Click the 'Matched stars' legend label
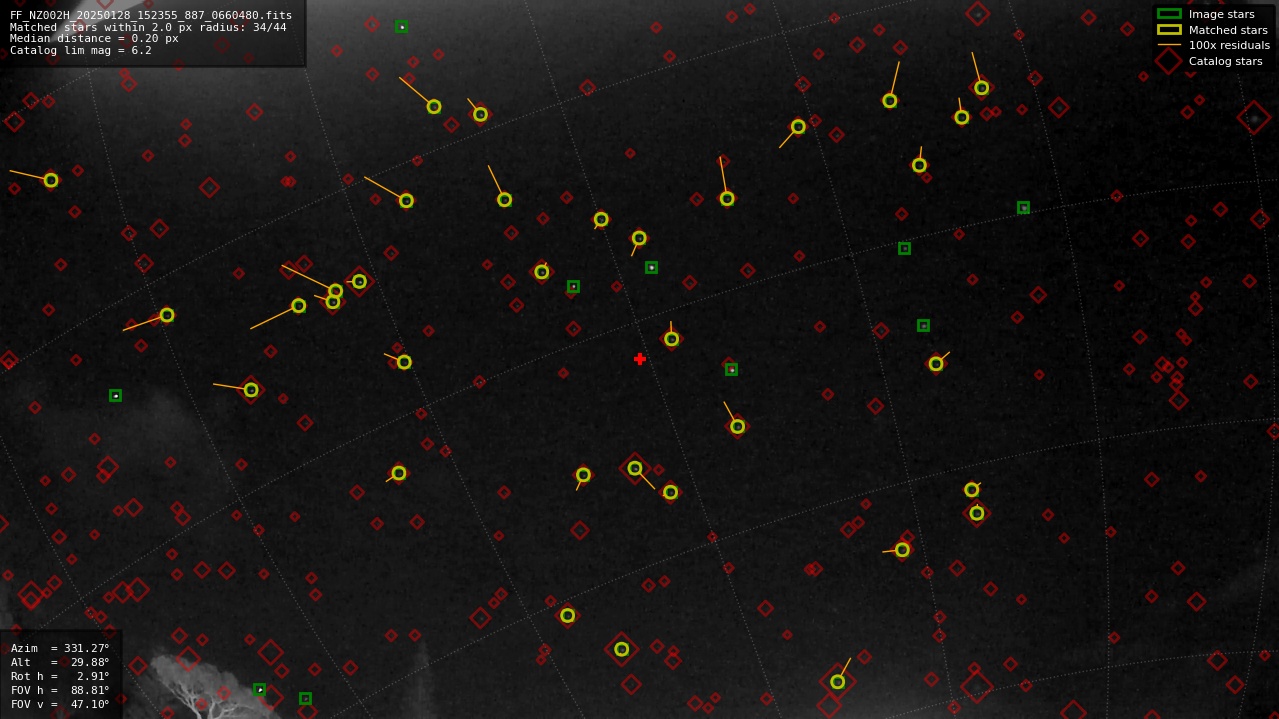 [x=1228, y=30]
